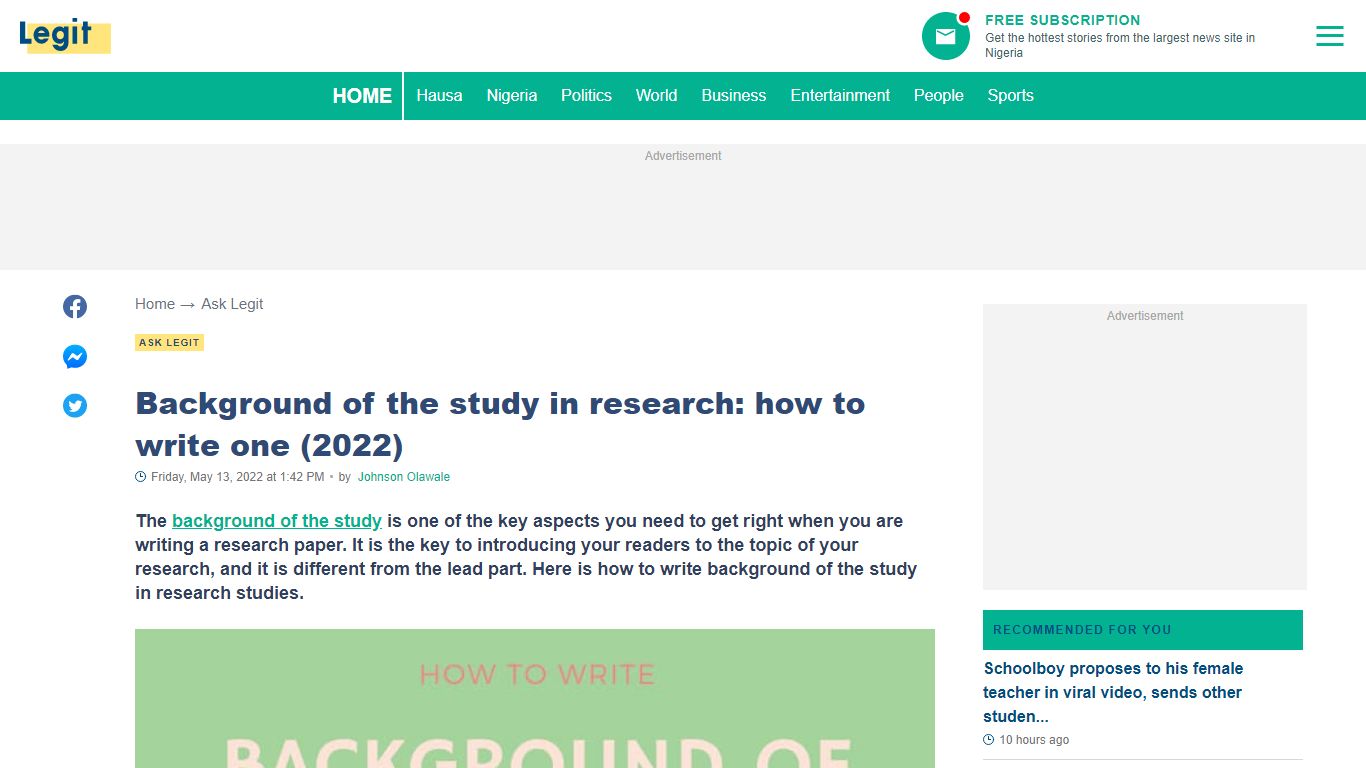Share article via Messenger icon
Viewport: 1366px width, 768px height.
coord(75,357)
